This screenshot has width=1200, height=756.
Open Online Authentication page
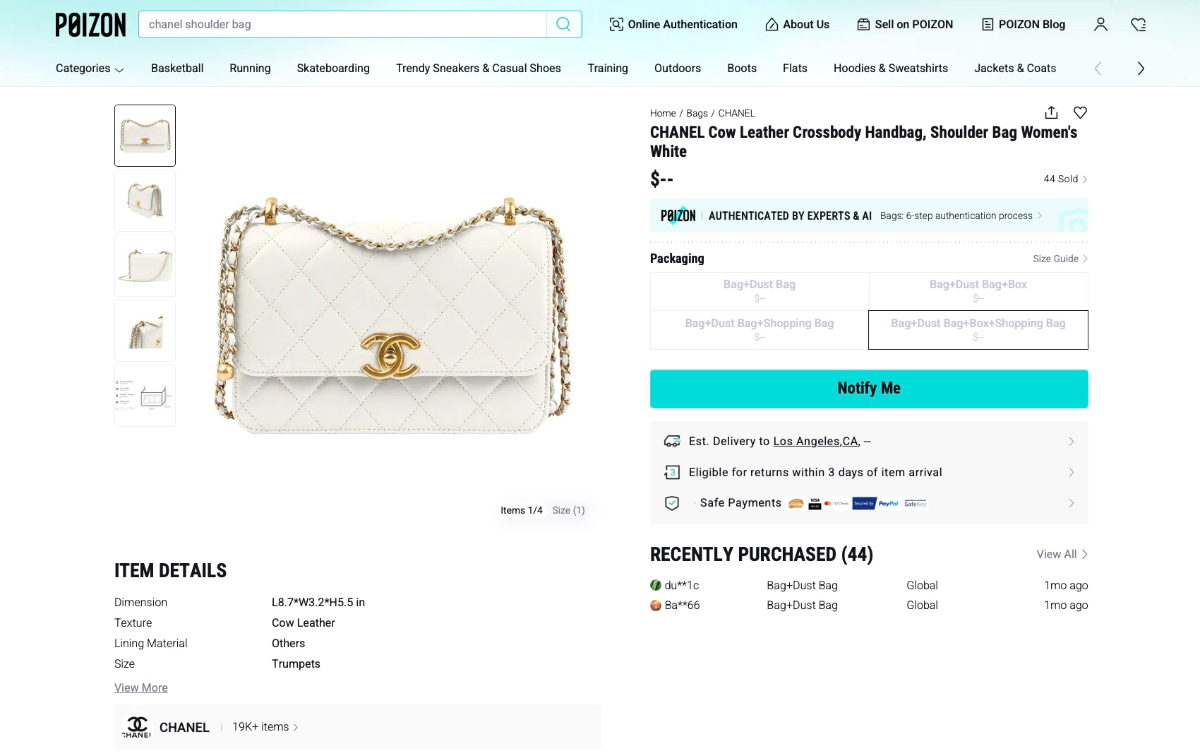[x=673, y=24]
